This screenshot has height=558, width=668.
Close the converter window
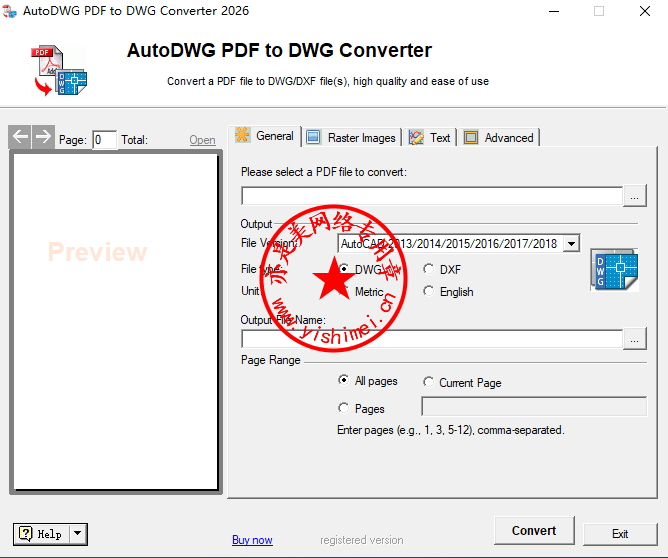[x=645, y=11]
